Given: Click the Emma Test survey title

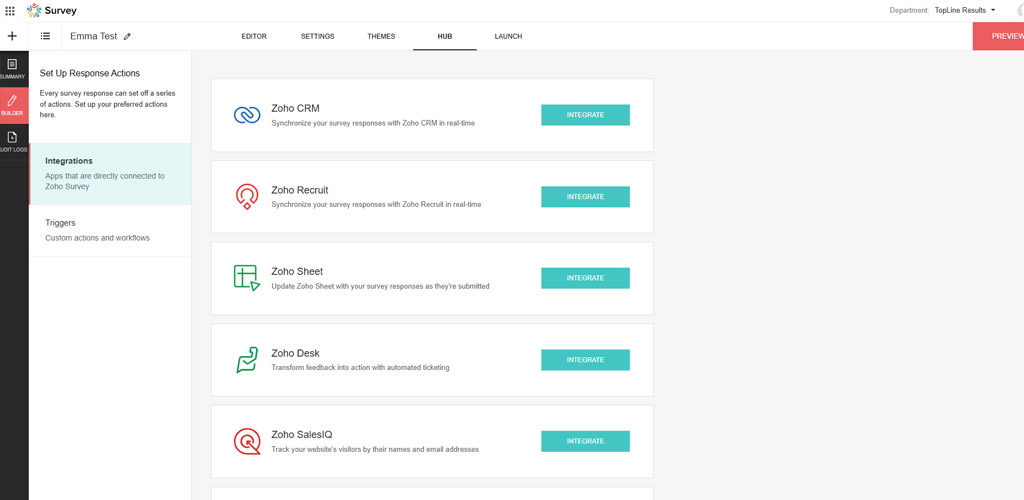Looking at the screenshot, I should pos(94,37).
